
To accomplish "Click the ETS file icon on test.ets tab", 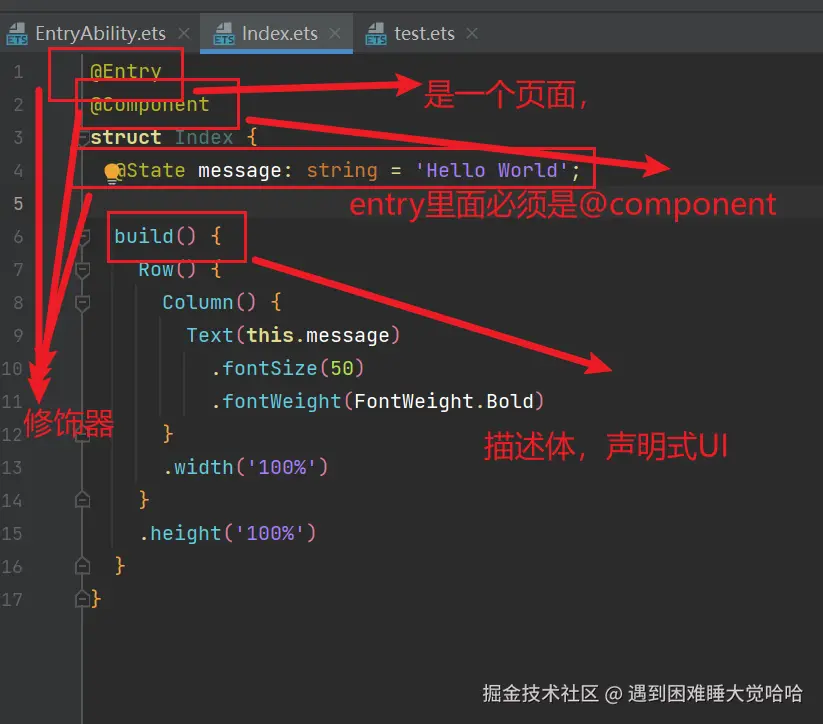I will 376,33.
